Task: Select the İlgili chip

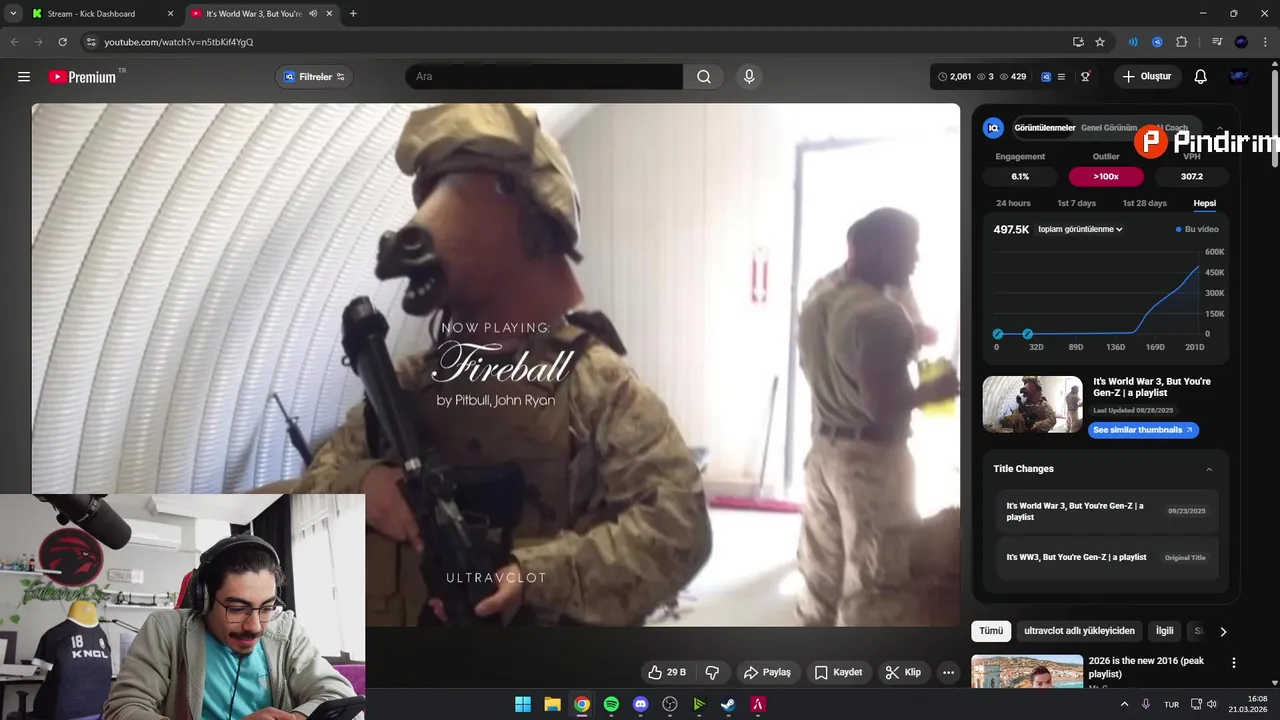Action: coord(1164,631)
